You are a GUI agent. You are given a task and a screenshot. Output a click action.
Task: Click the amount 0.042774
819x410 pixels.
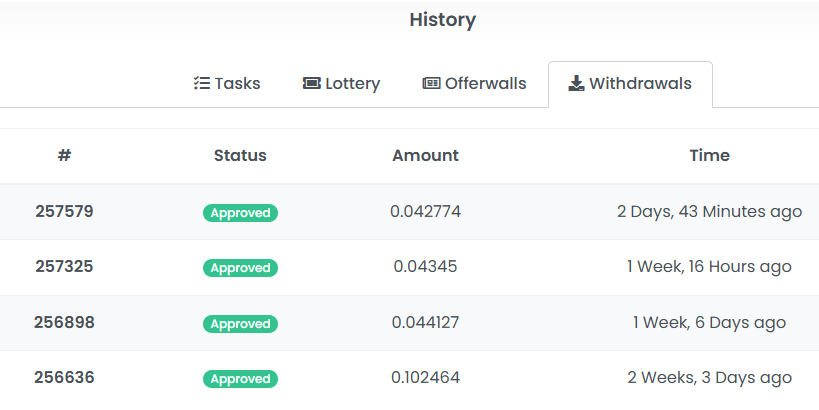426,211
